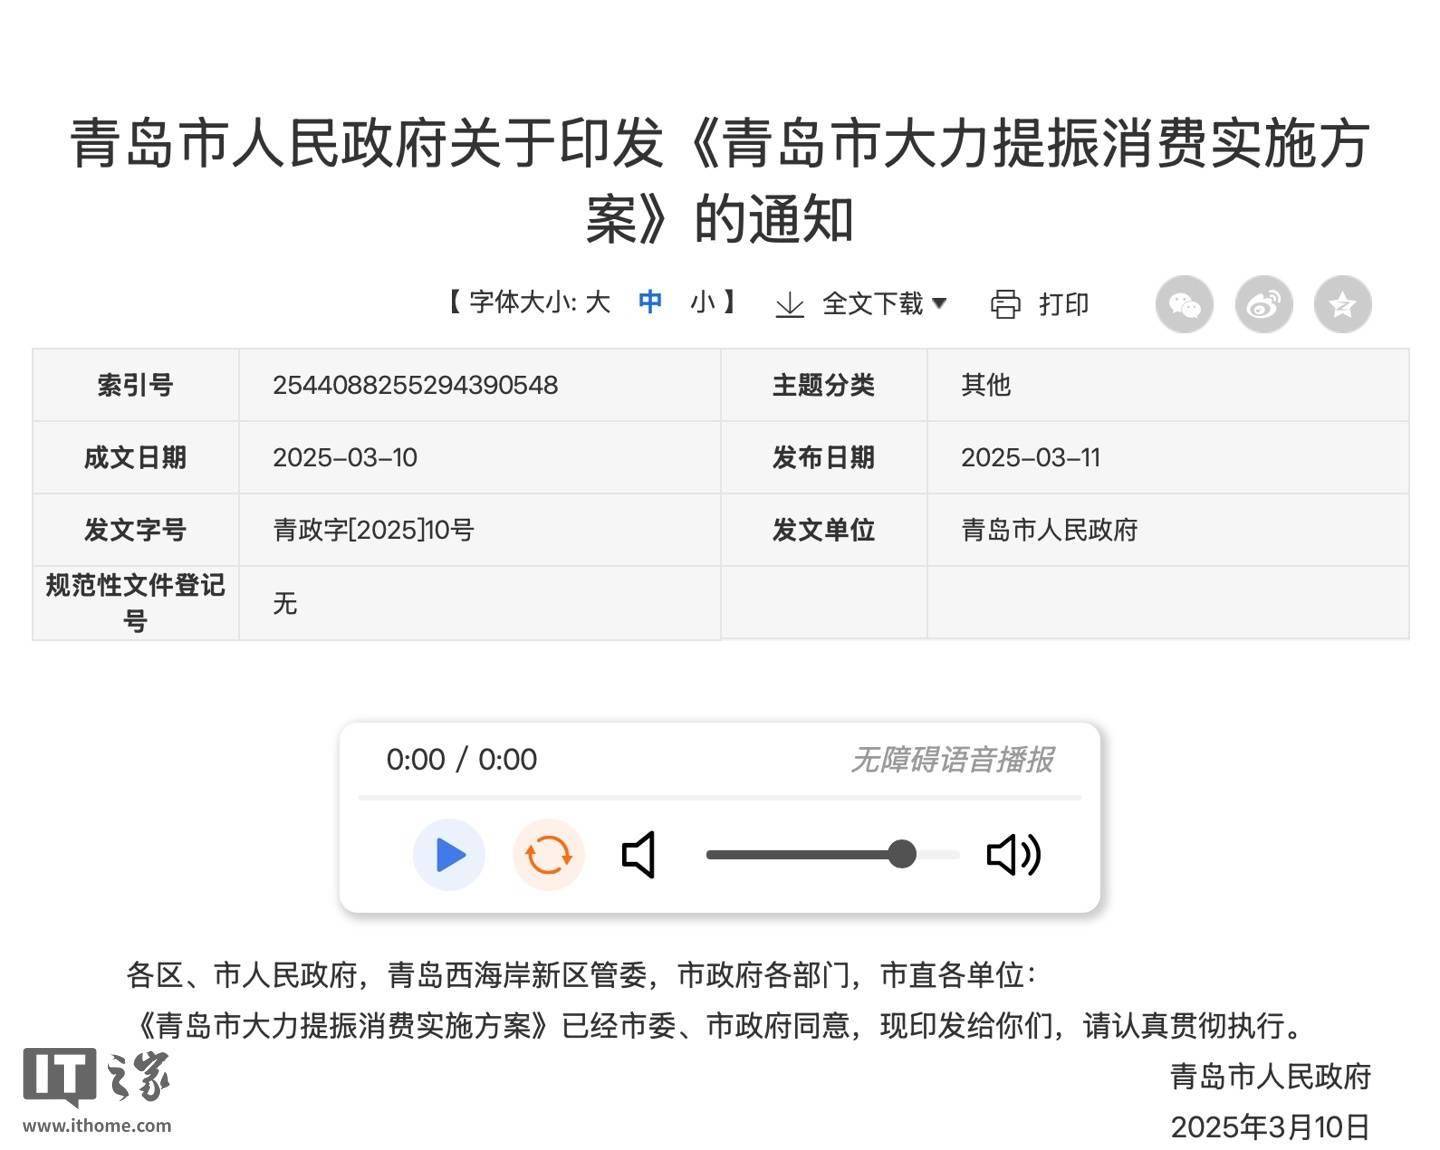Click the 成文日期 label cell
Image resolution: width=1440 pixels, height=1150 pixels.
pyautogui.click(x=135, y=457)
